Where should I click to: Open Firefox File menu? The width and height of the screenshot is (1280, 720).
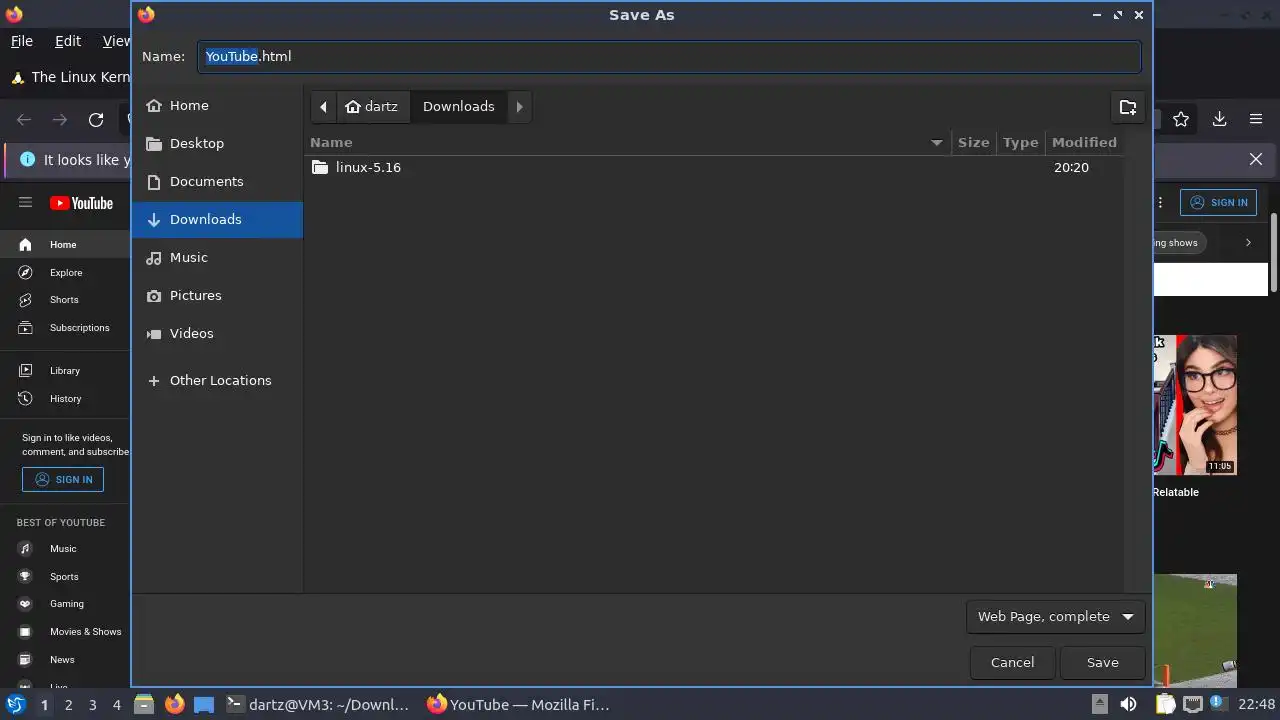(x=22, y=41)
